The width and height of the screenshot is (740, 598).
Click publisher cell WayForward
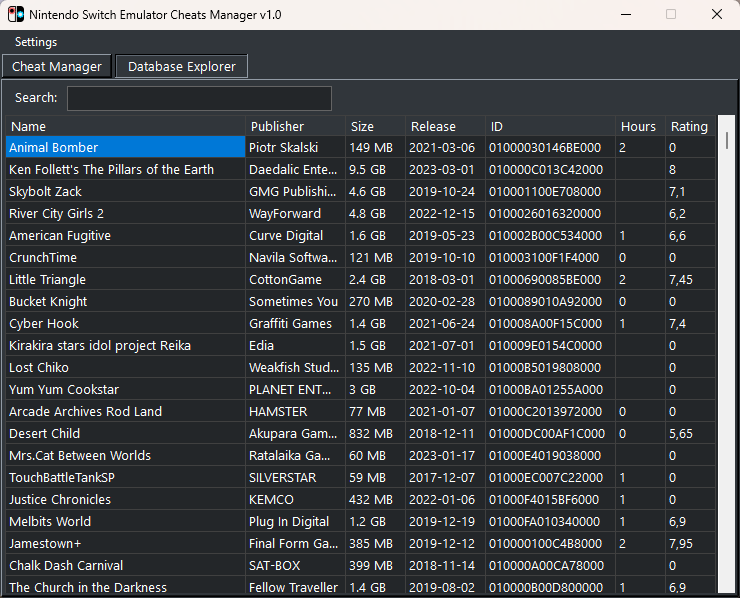pos(295,213)
